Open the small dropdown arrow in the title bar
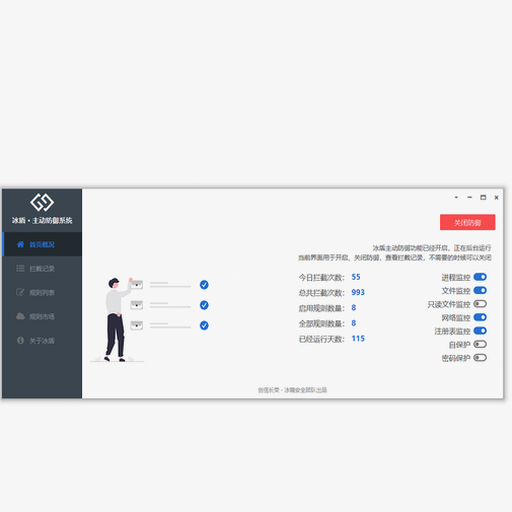The height and width of the screenshot is (512, 512). click(456, 198)
